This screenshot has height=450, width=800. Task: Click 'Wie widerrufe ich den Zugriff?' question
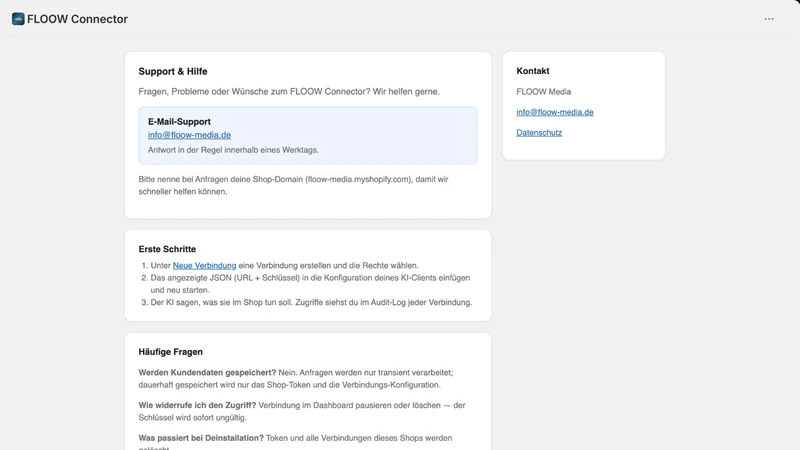pos(197,405)
